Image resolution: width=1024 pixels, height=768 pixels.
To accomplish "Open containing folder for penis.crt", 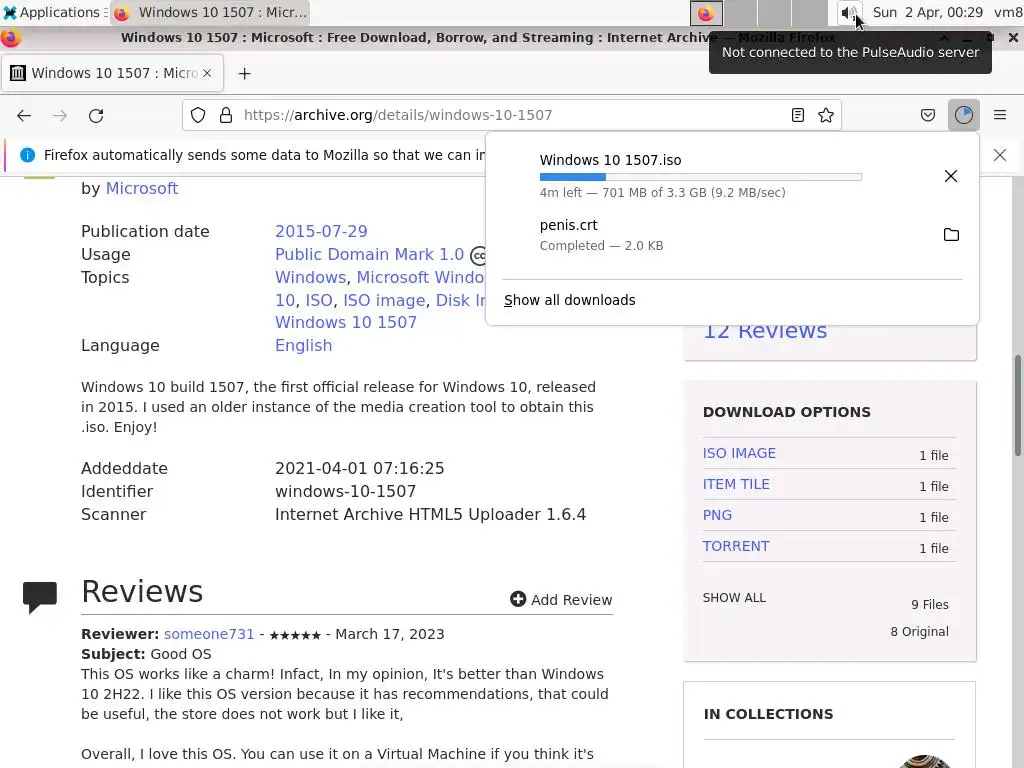I will (x=951, y=234).
